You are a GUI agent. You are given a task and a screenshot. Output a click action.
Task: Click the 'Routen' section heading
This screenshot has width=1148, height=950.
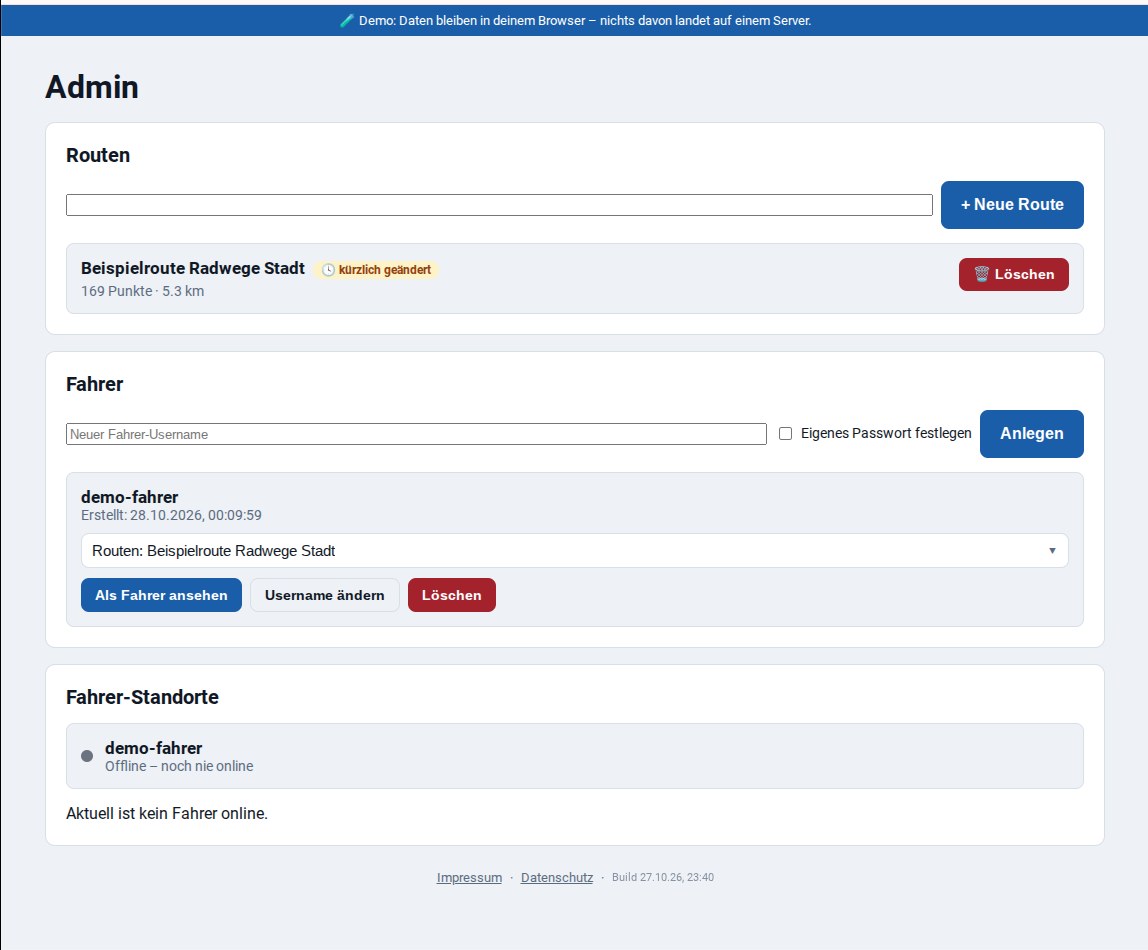(x=98, y=155)
